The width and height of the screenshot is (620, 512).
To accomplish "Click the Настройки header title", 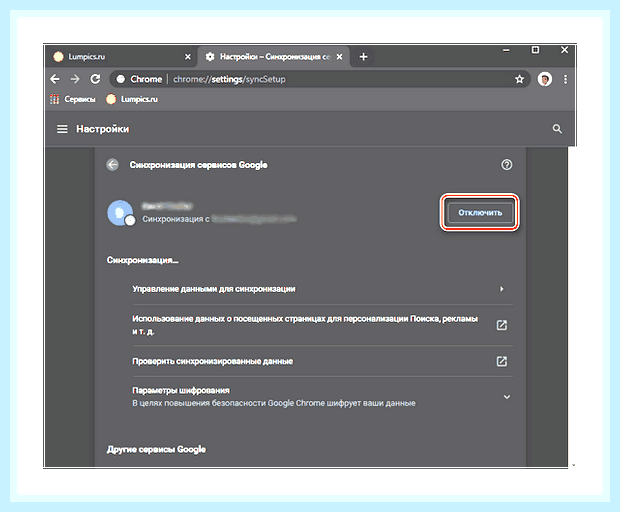I will click(102, 129).
